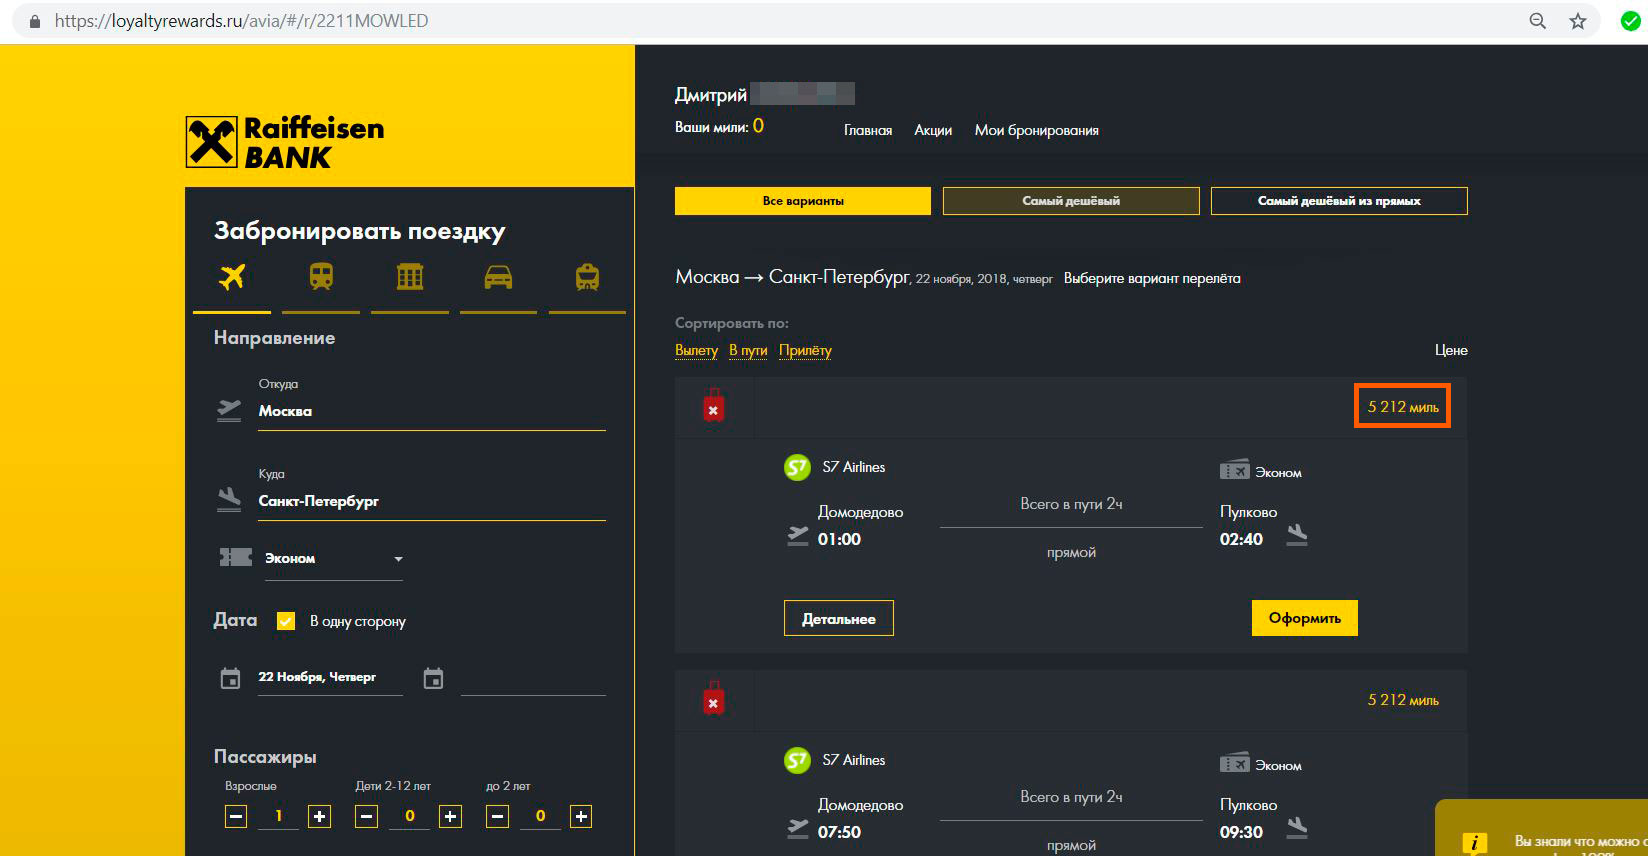Screen dimensions: 1648x856
Task: Click the return date calendar icon
Action: [433, 679]
